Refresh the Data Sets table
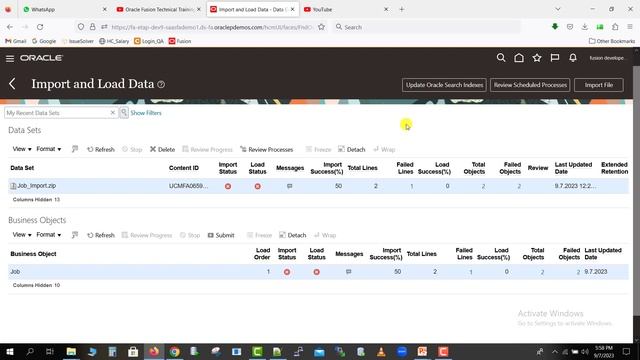This screenshot has width=640, height=360. pyautogui.click(x=101, y=149)
